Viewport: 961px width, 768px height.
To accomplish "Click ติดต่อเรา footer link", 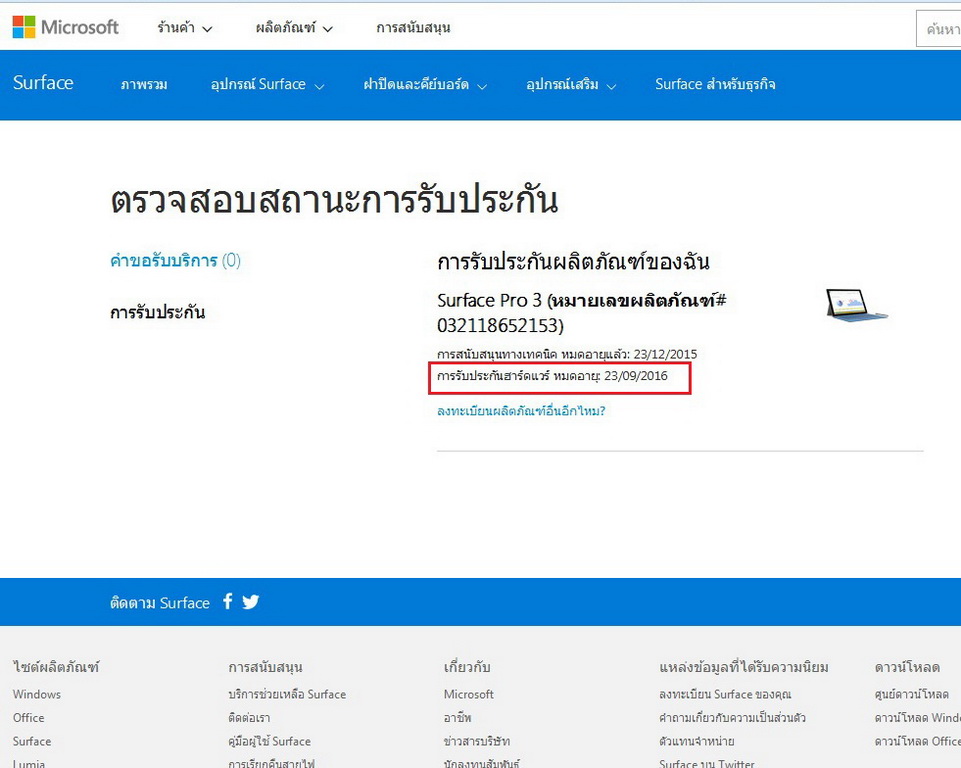I will pos(249,718).
